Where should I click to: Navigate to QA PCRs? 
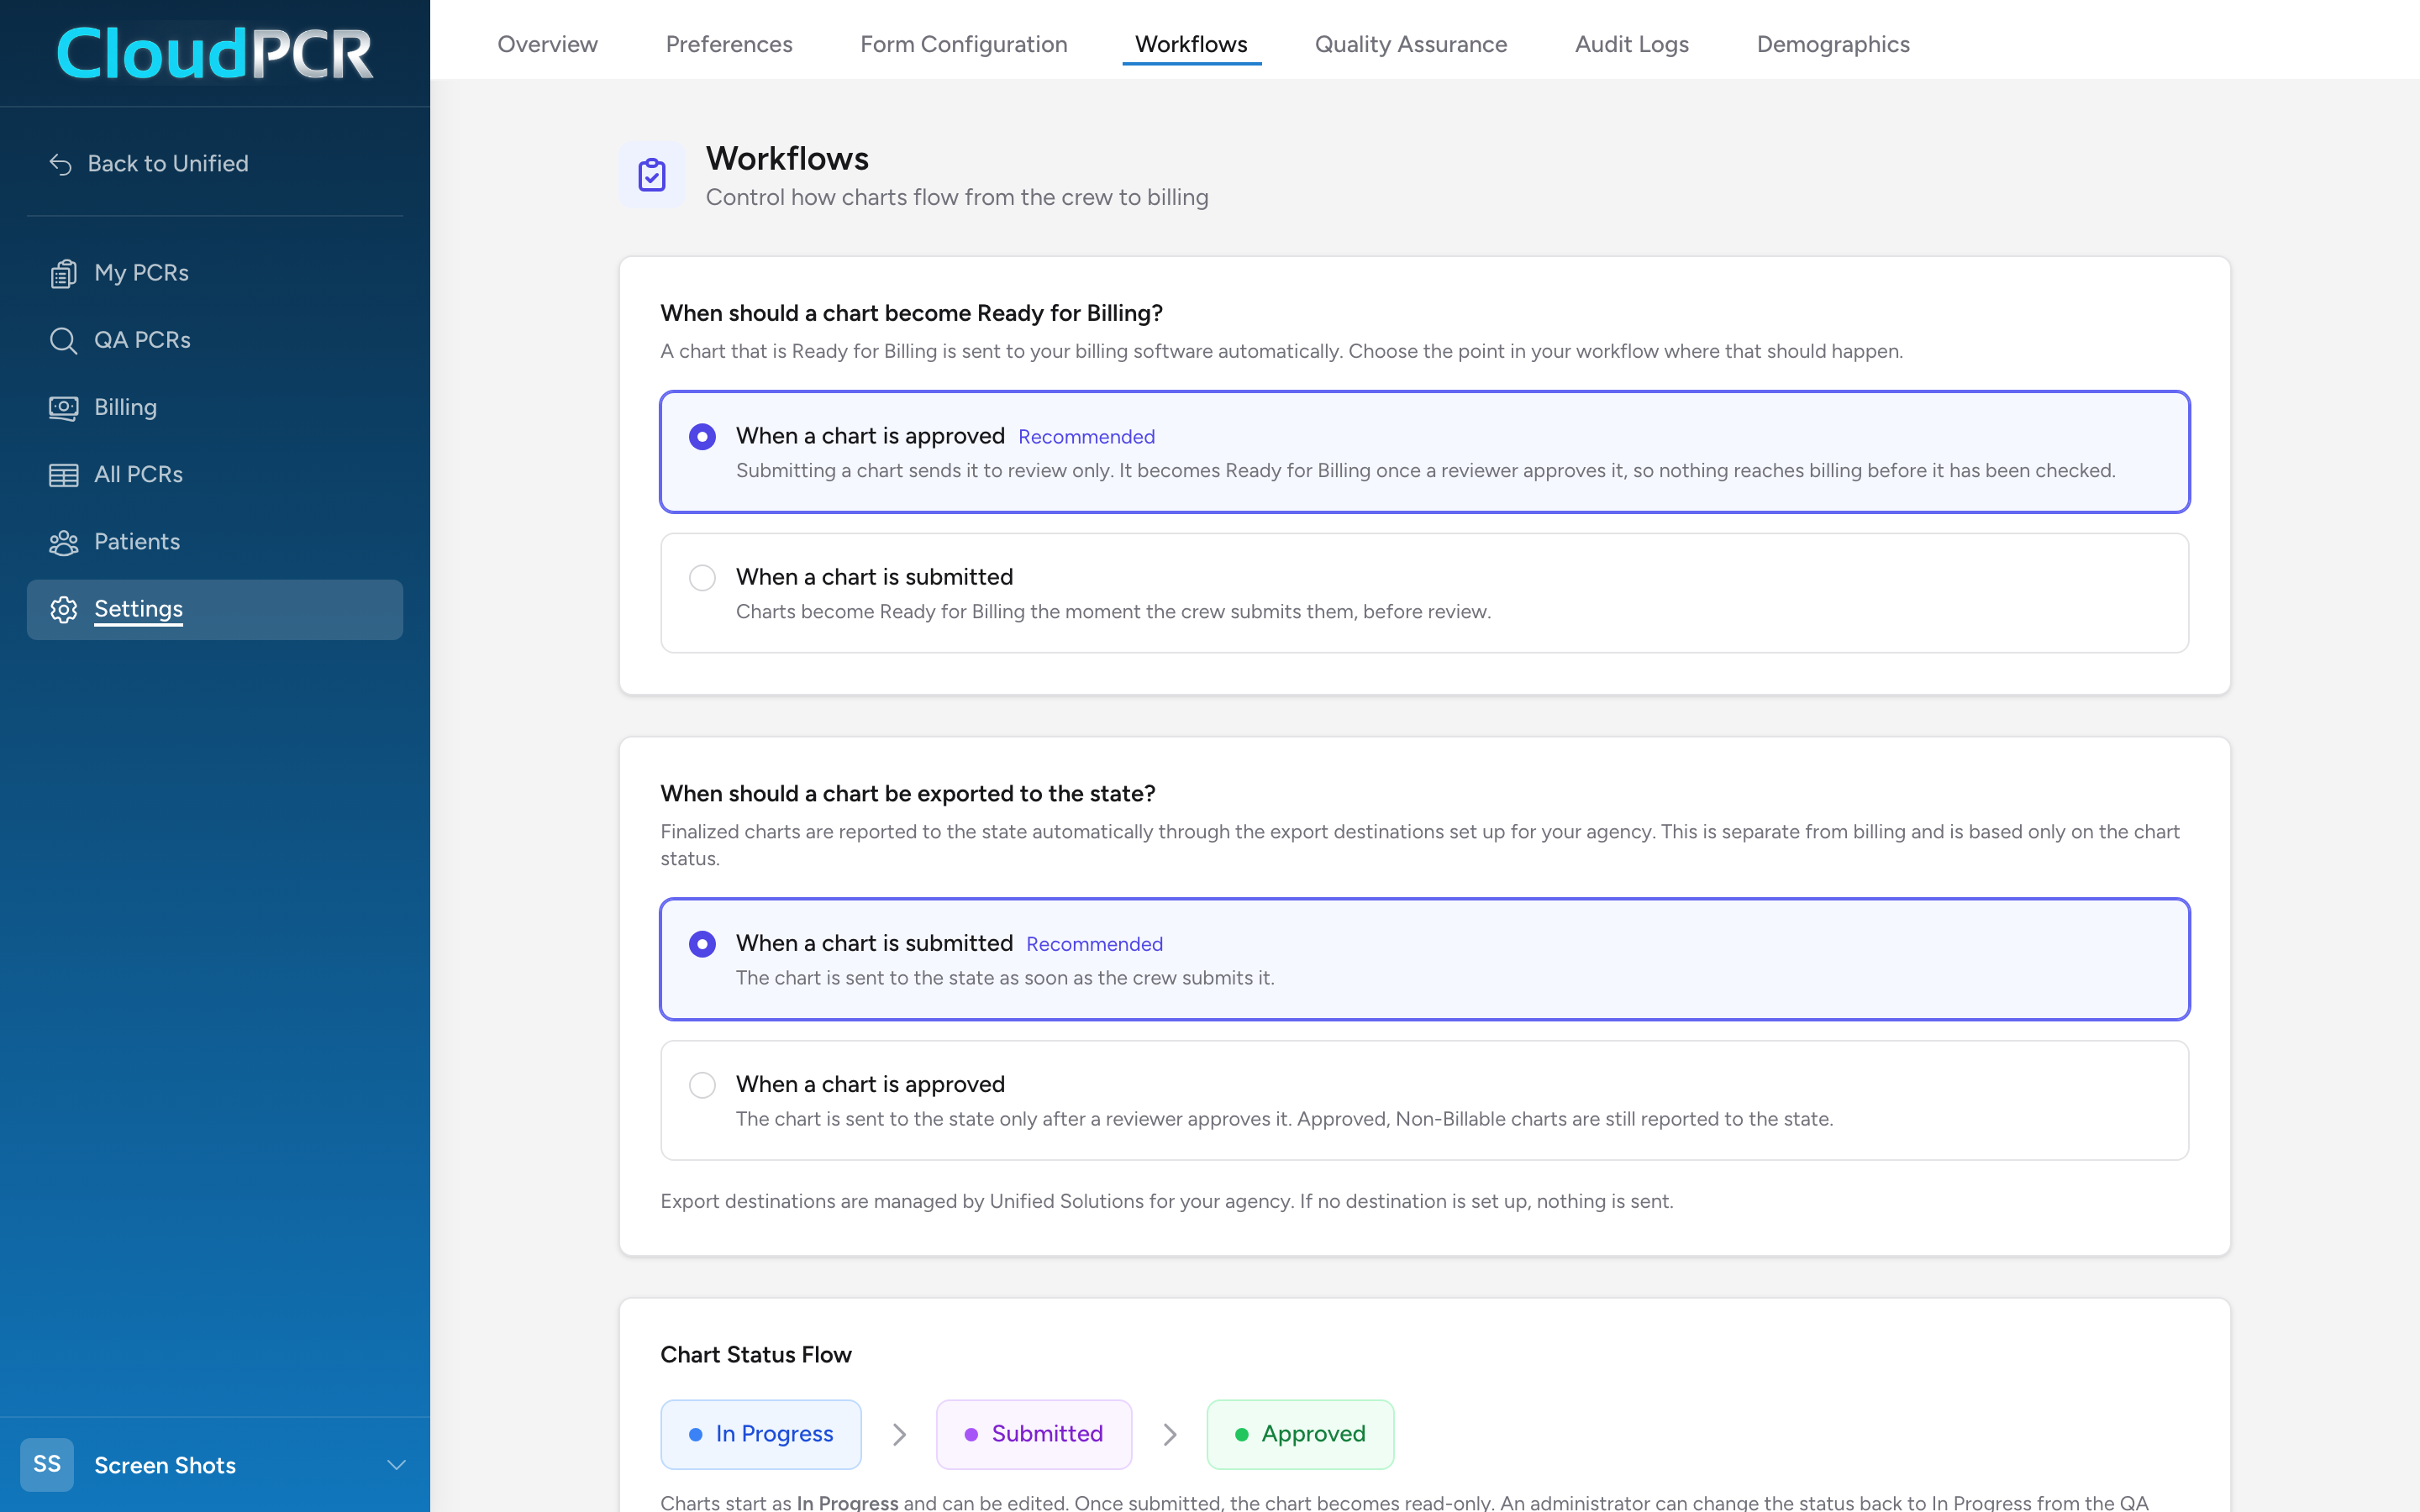click(215, 340)
